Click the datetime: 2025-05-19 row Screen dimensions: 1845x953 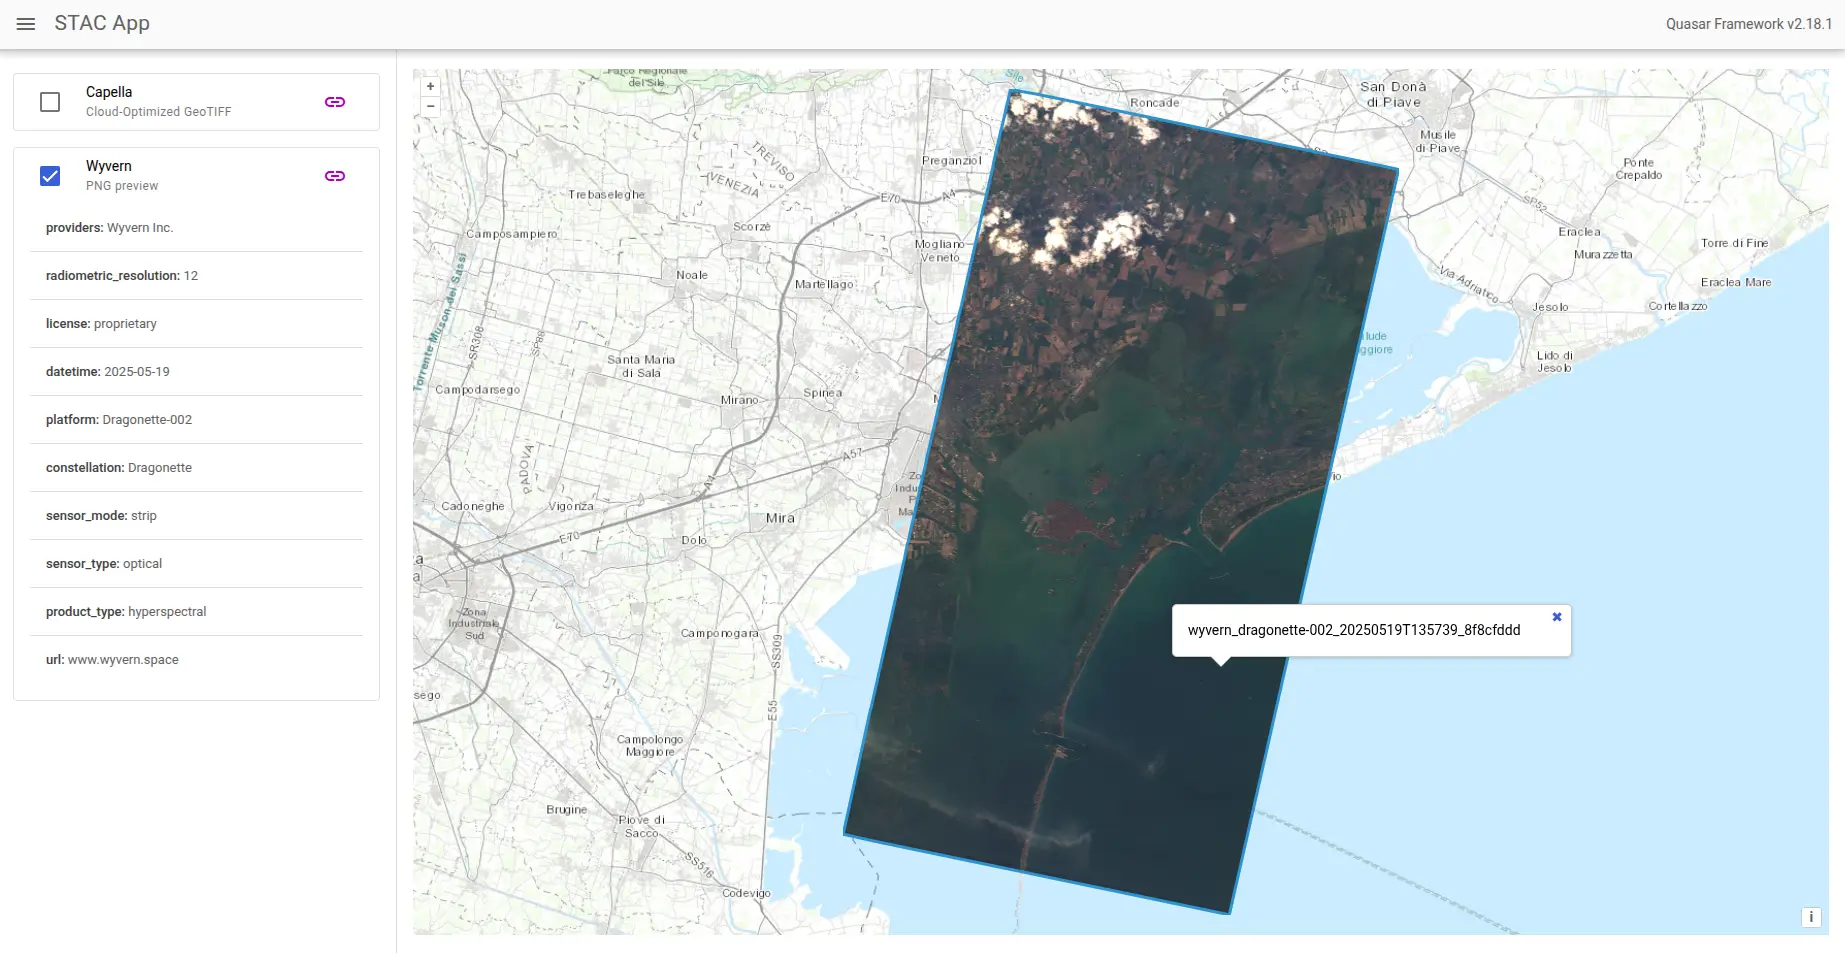click(x=196, y=372)
